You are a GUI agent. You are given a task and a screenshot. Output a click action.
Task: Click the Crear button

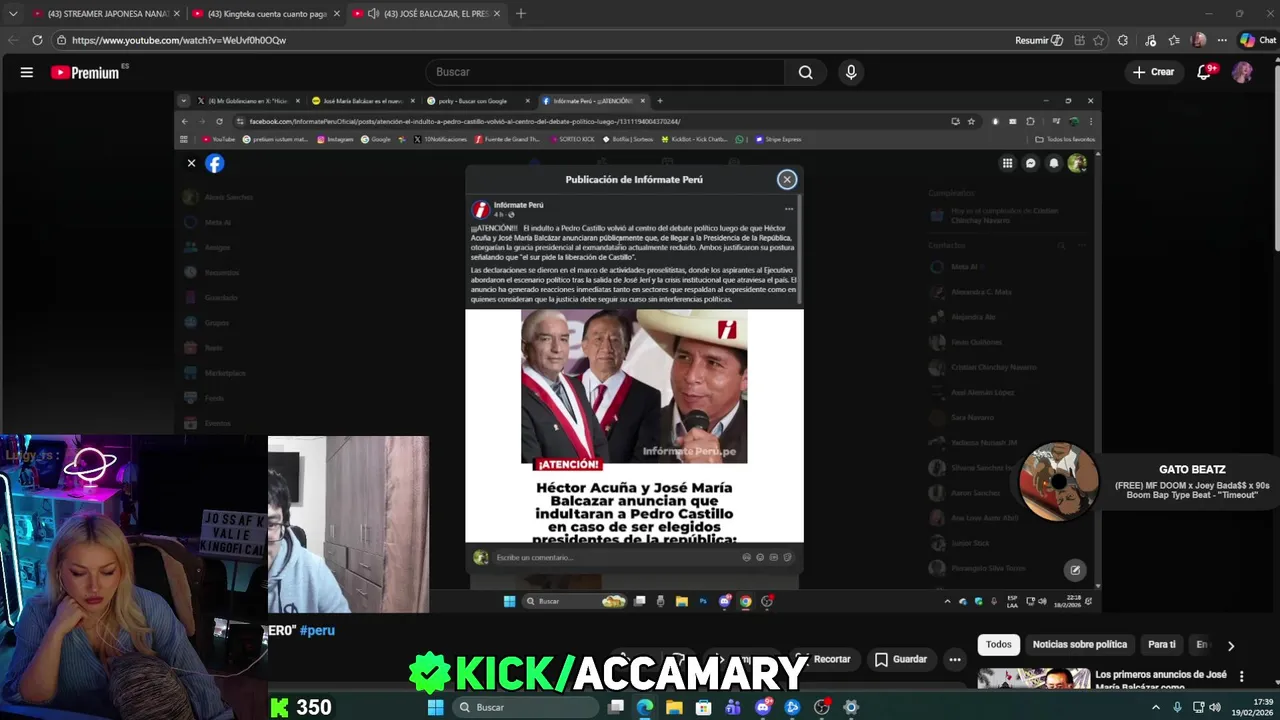(x=1153, y=72)
